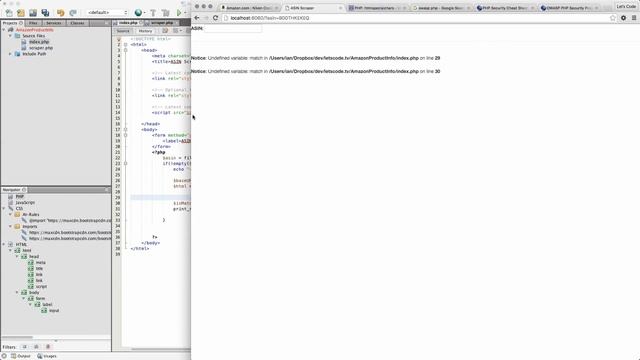The width and height of the screenshot is (640, 360).
Task: Reload the localhost page in the browser
Action: click(x=216, y=18)
